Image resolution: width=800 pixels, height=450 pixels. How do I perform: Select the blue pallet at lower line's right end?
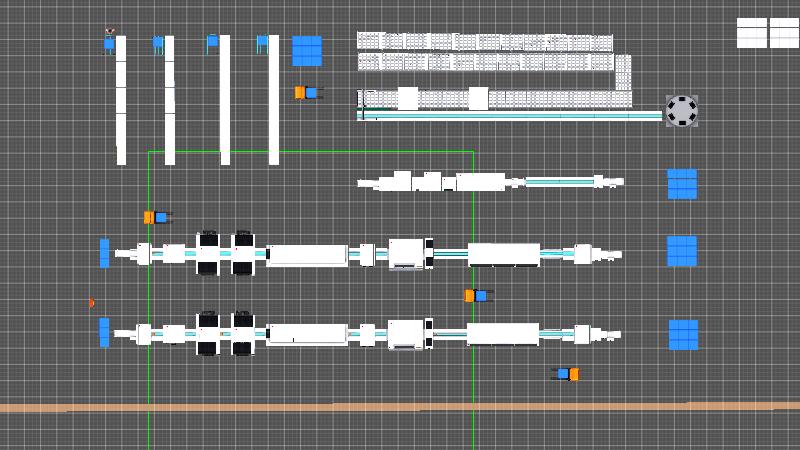pos(683,335)
